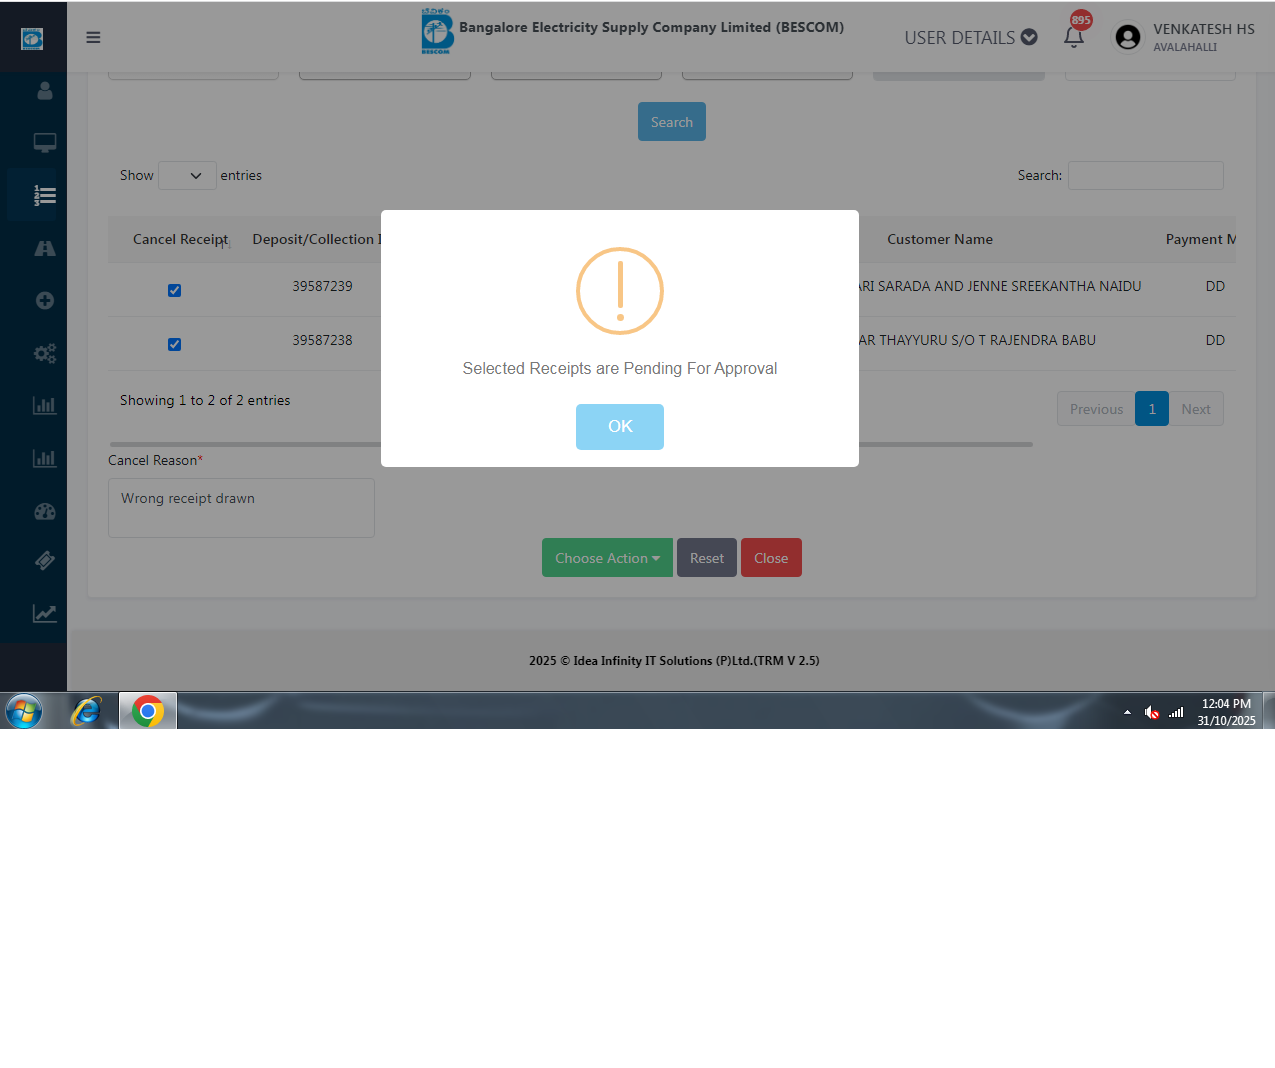Expand USER DETAILS dropdown
Screen dimensions: 1275x1068
(x=970, y=38)
